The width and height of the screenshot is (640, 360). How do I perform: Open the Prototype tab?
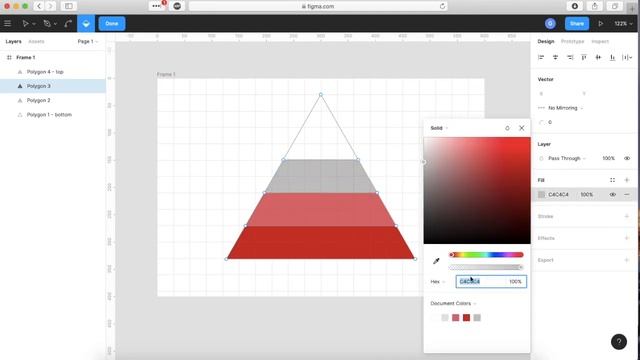572,42
